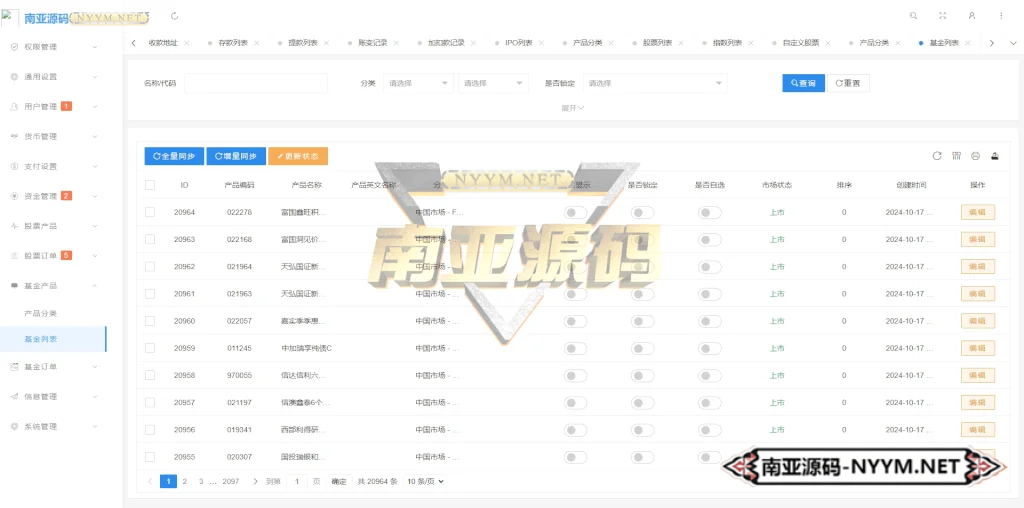The image size is (1024, 508).
Task: Toggle 显示 switch for product 022278
Action: point(576,212)
